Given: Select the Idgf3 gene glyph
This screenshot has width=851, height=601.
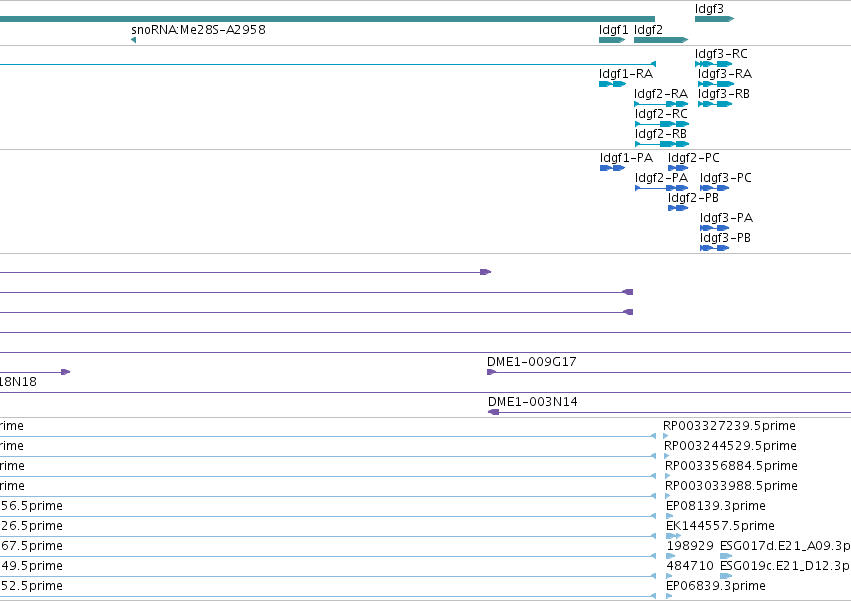Looking at the screenshot, I should point(714,19).
